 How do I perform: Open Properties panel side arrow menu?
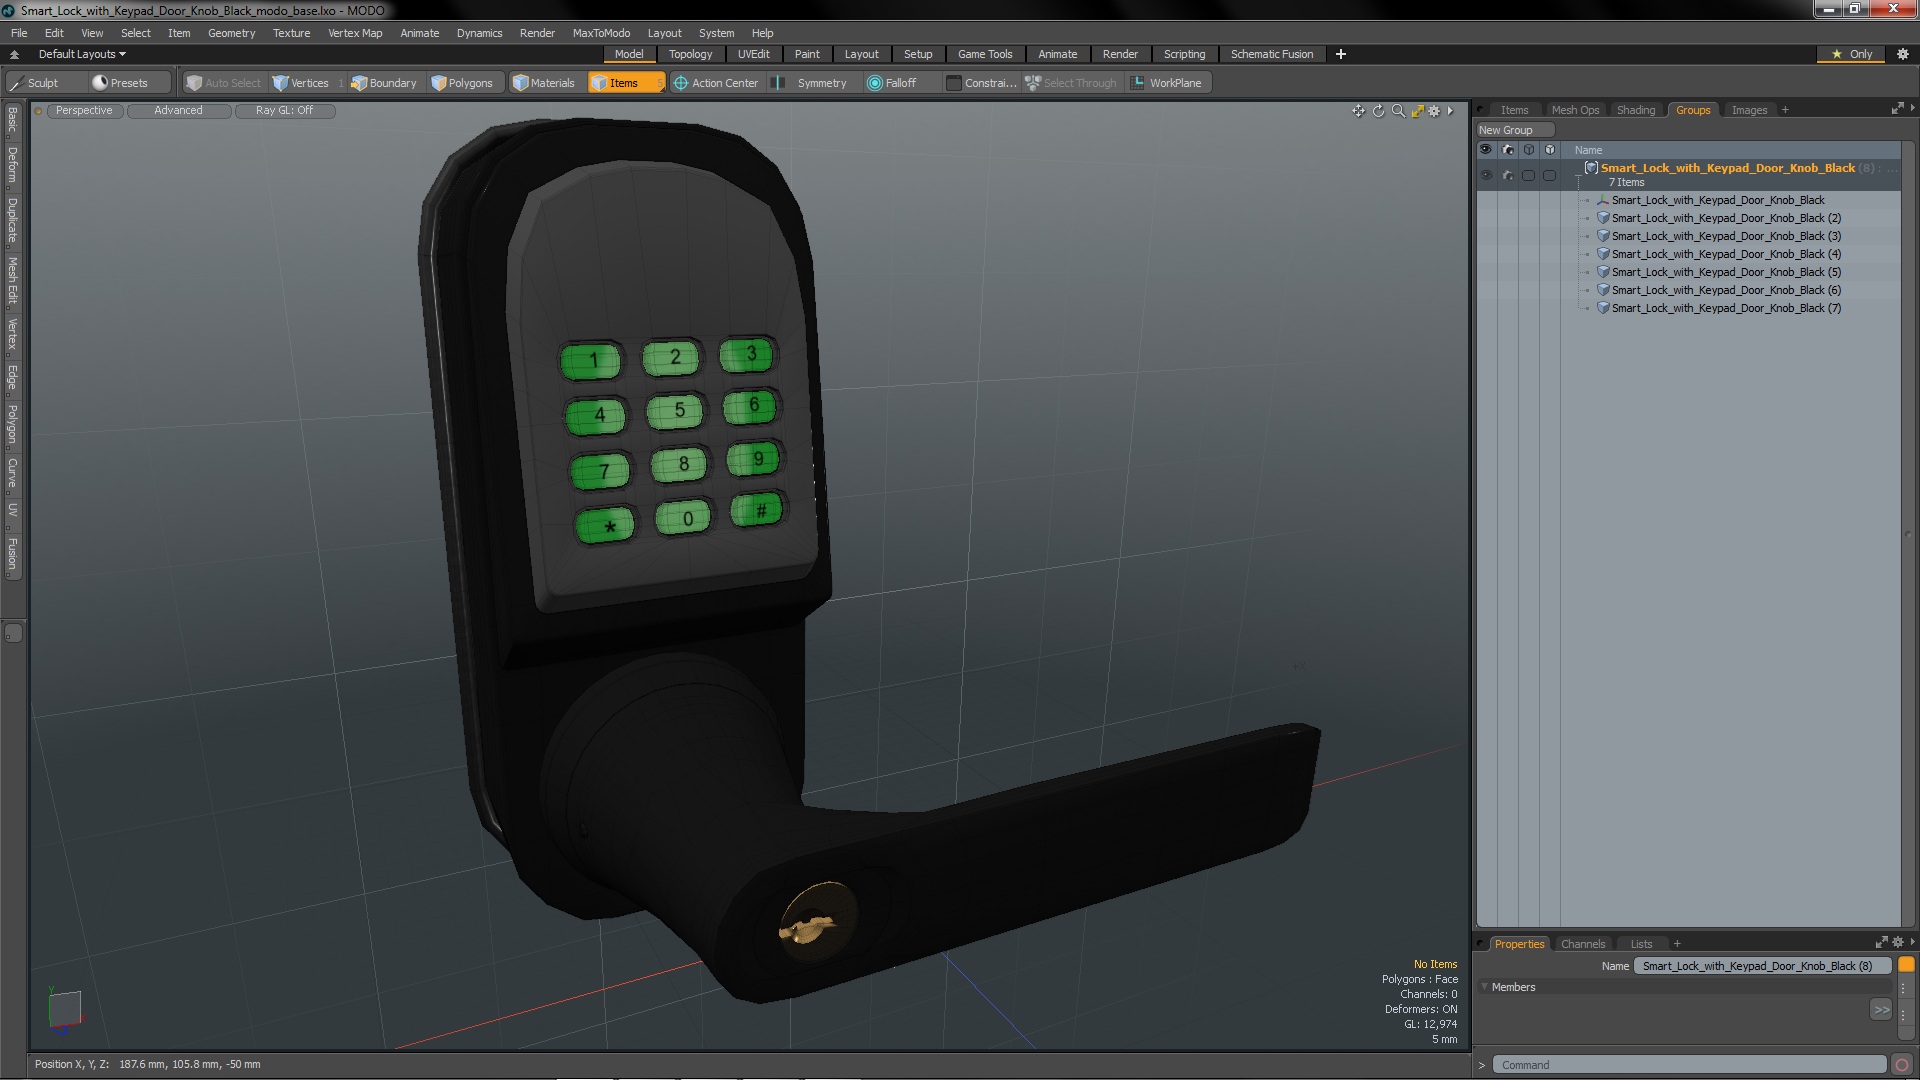coord(1912,942)
